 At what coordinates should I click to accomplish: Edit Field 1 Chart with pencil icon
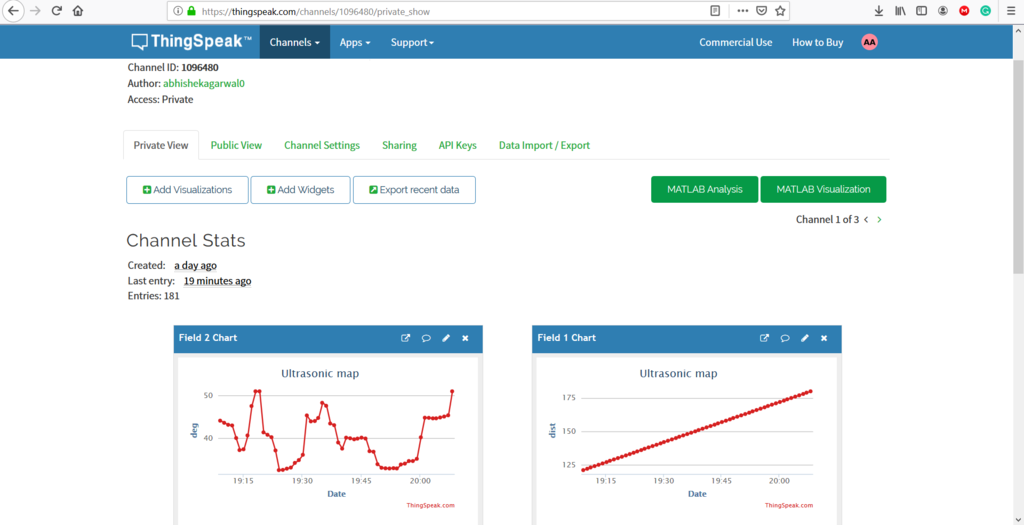tap(805, 338)
